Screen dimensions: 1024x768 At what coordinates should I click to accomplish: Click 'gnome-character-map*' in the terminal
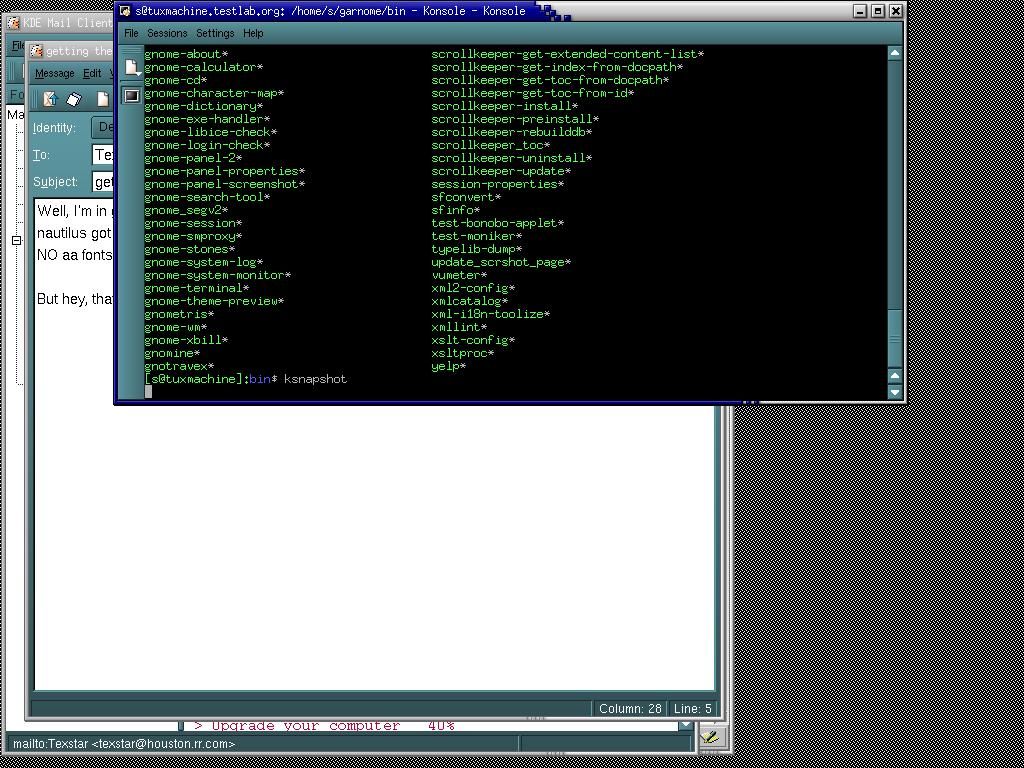214,93
